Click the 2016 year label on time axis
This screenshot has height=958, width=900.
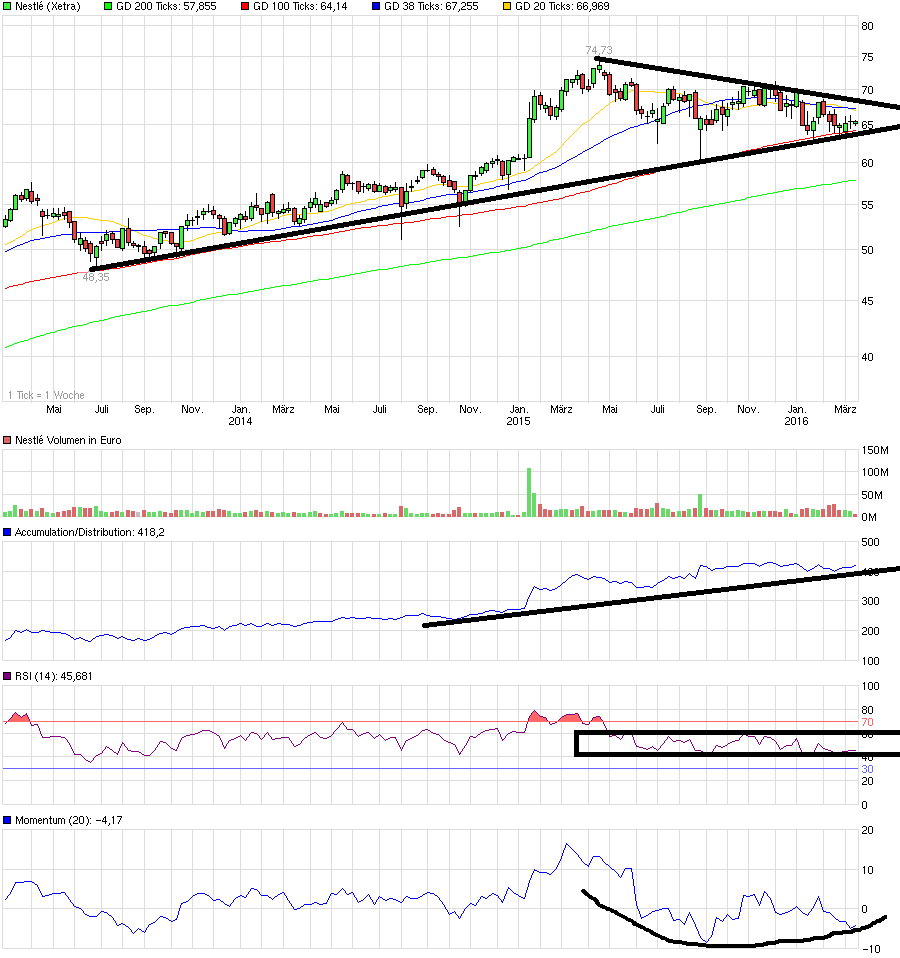(x=796, y=421)
